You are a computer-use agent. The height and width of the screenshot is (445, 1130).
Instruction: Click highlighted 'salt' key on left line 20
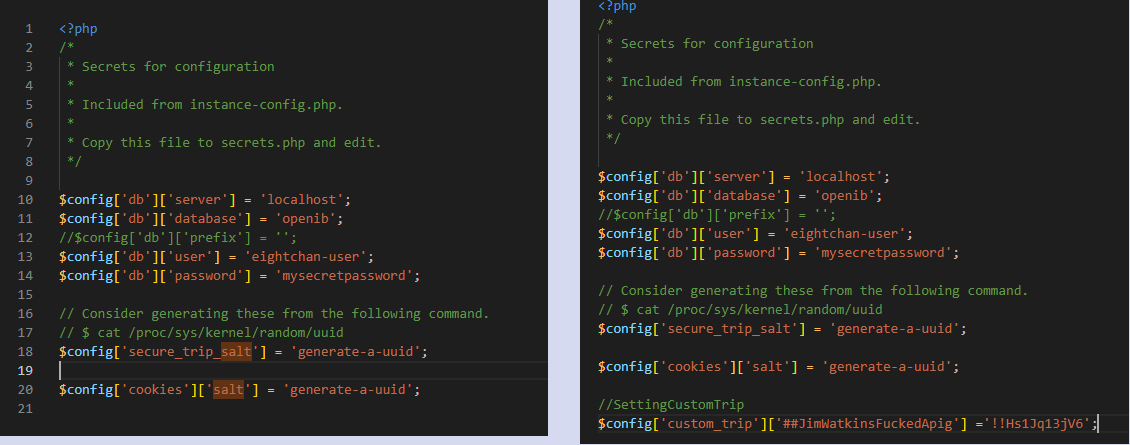[x=228, y=389]
